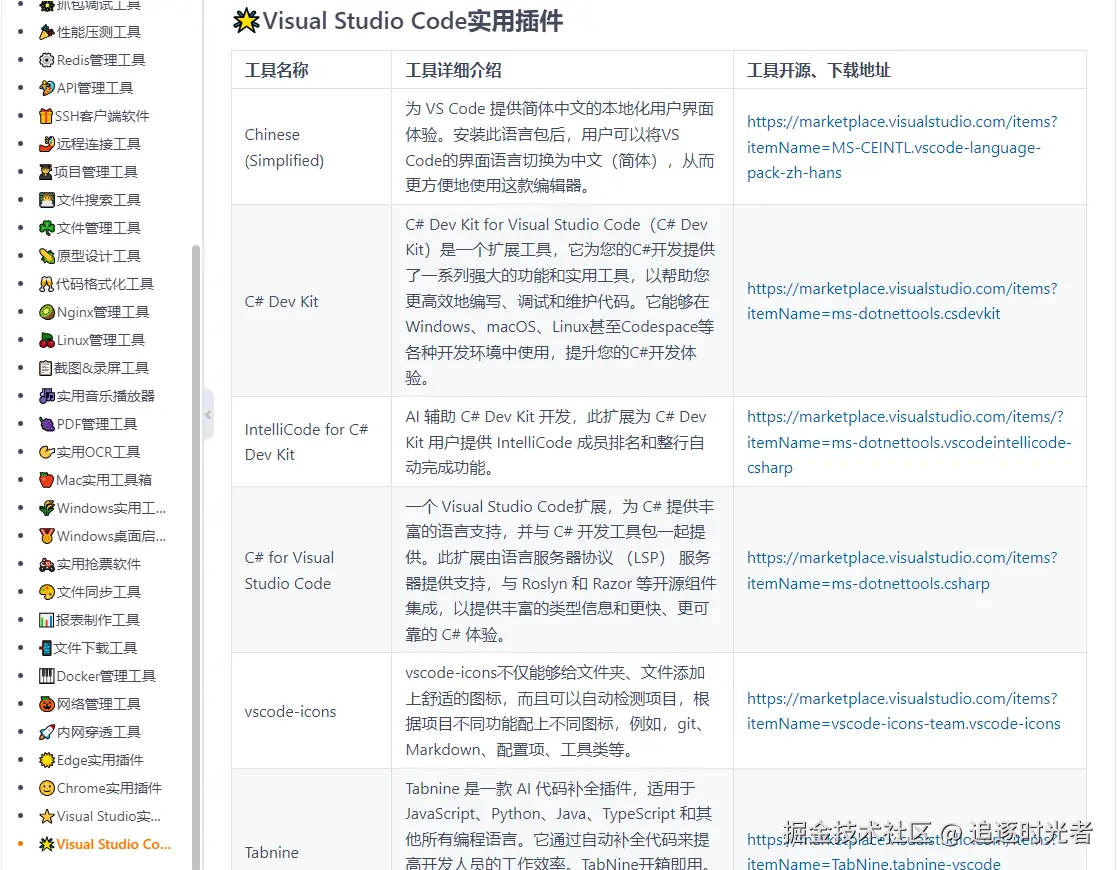Click the emoji icon beside 代码格式化工具
The height and width of the screenshot is (870, 1117).
pyautogui.click(x=46, y=284)
